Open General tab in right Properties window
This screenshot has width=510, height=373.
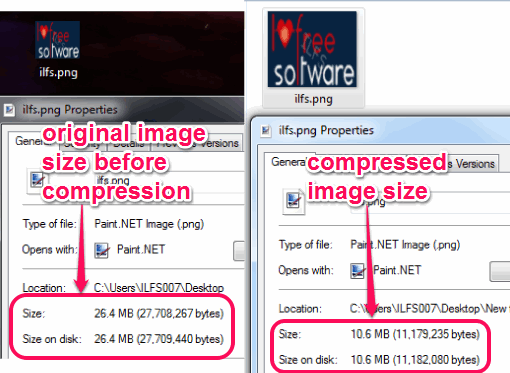(x=289, y=162)
